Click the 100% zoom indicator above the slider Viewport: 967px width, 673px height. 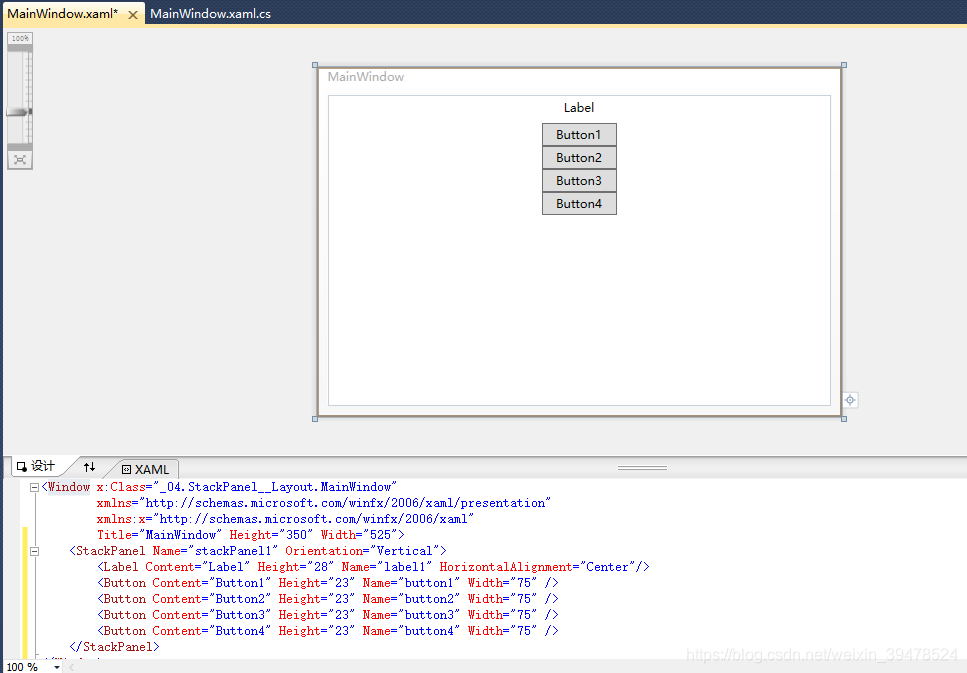click(x=20, y=38)
